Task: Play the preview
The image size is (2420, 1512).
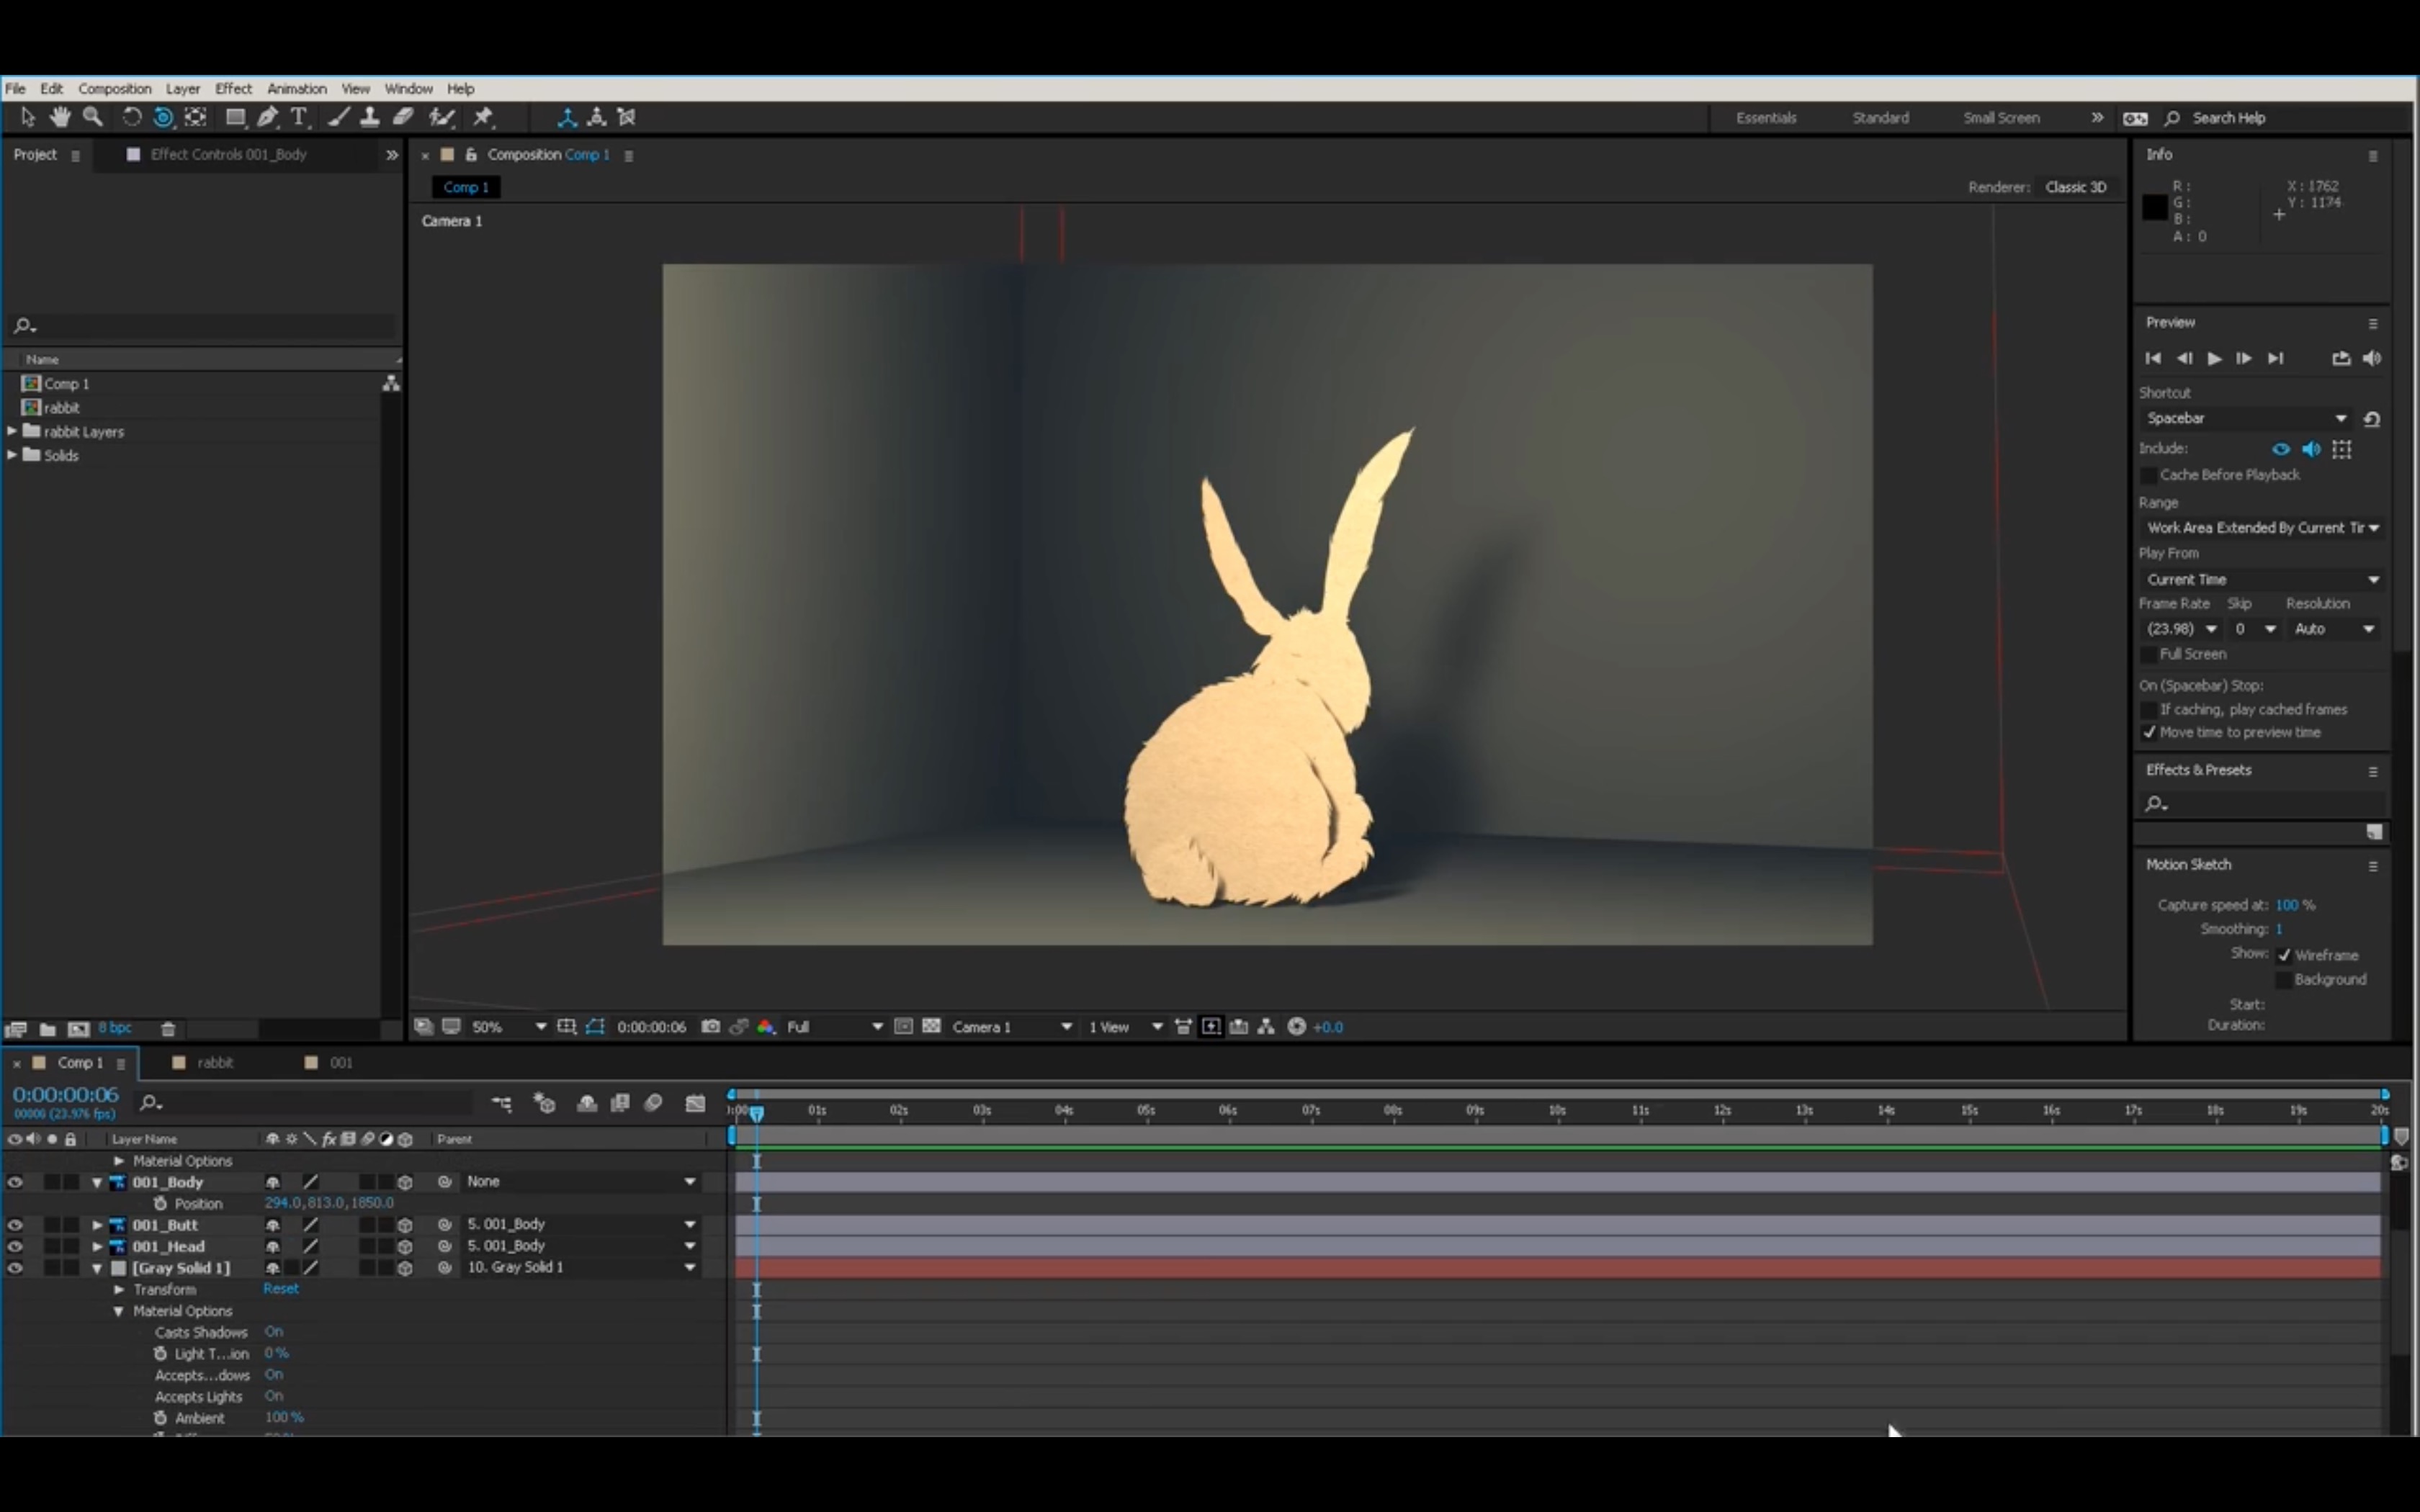Action: tap(2214, 358)
